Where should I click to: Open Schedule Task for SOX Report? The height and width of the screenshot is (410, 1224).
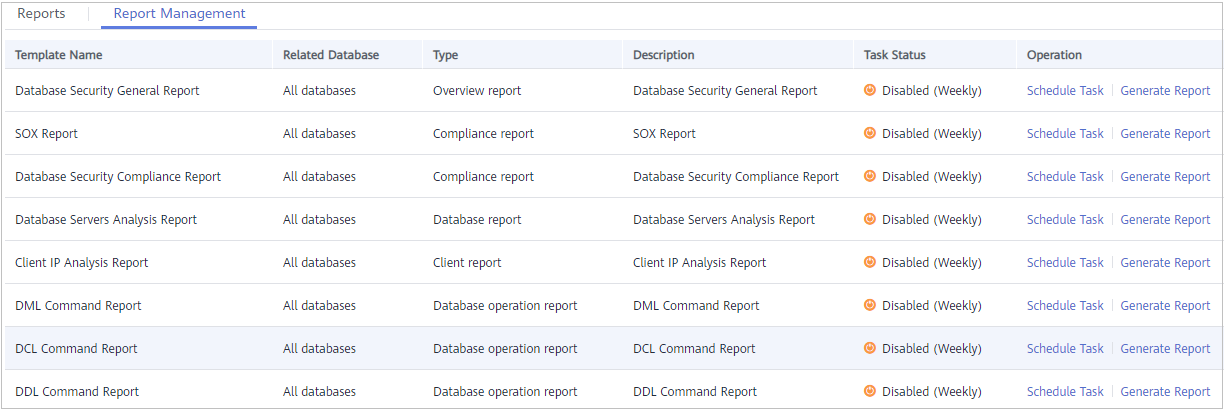[1065, 133]
